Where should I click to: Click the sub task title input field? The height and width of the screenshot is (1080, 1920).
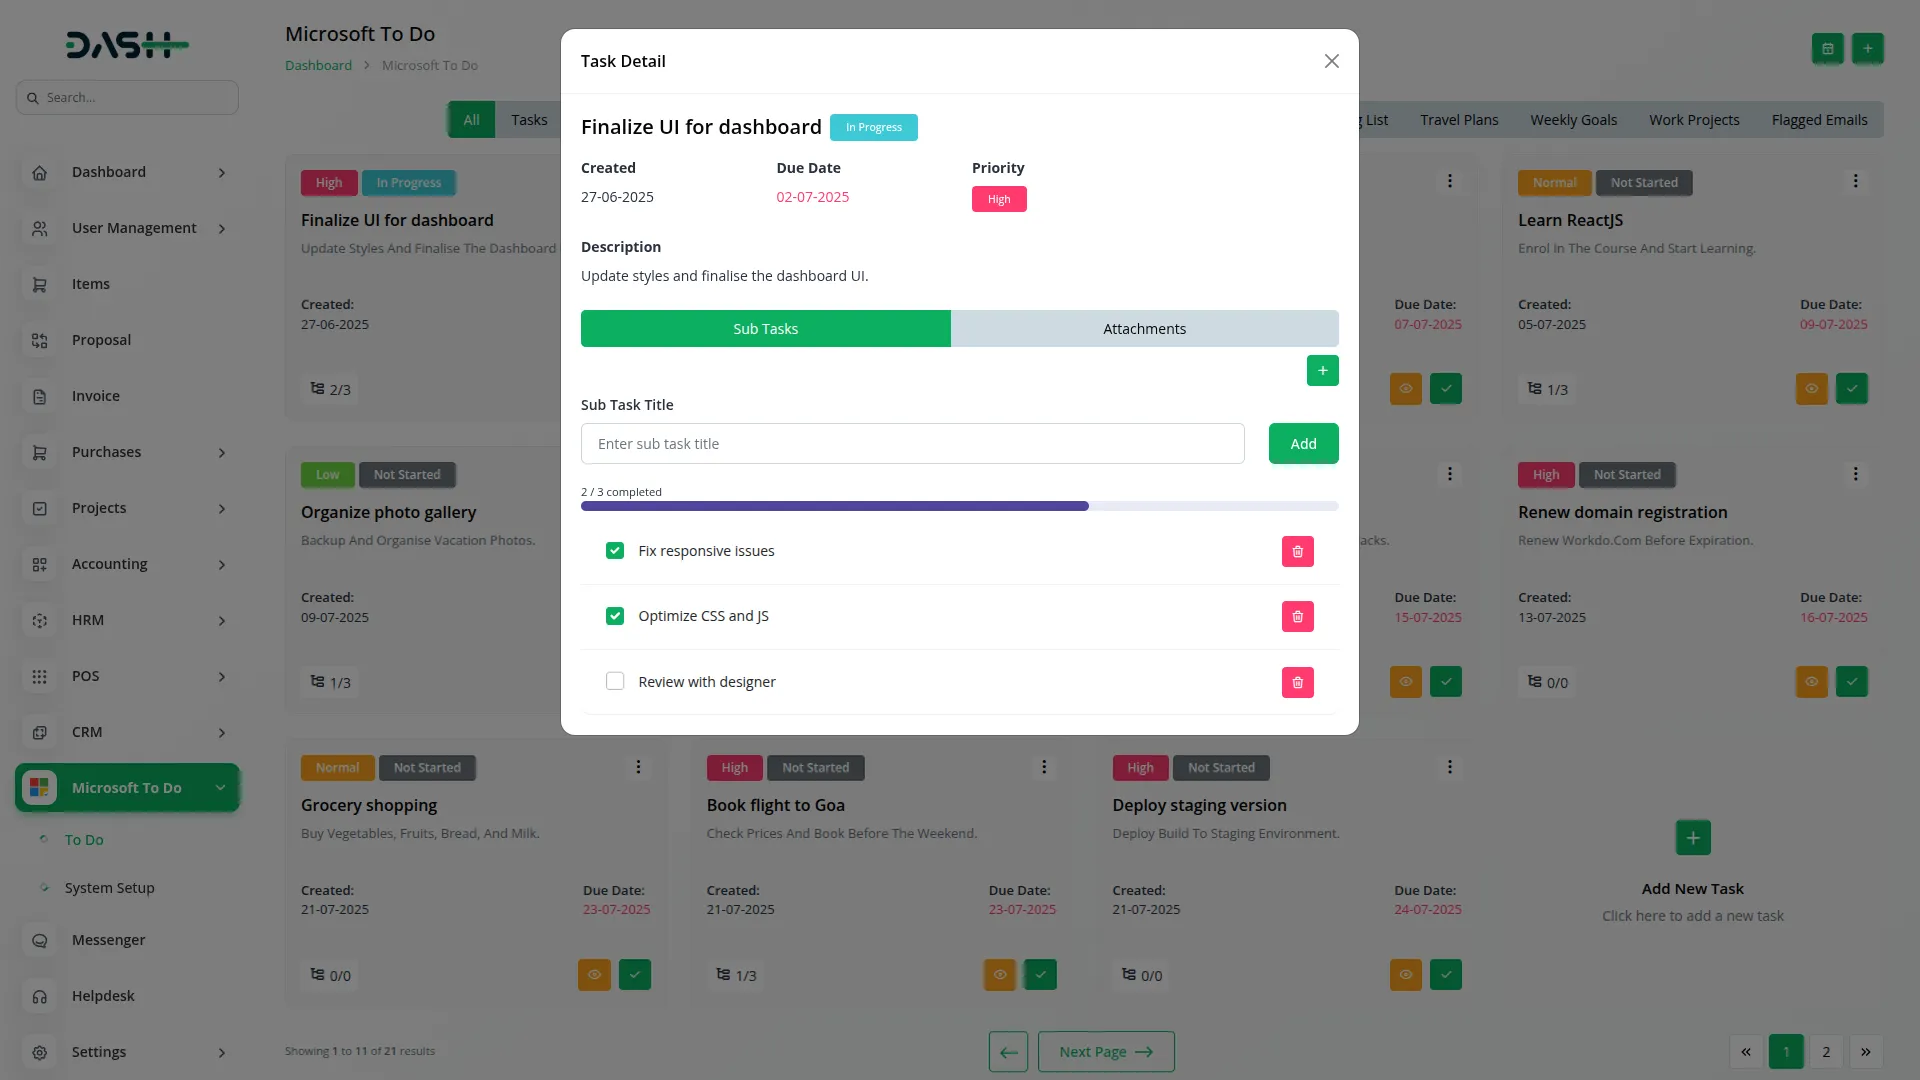[x=912, y=443]
